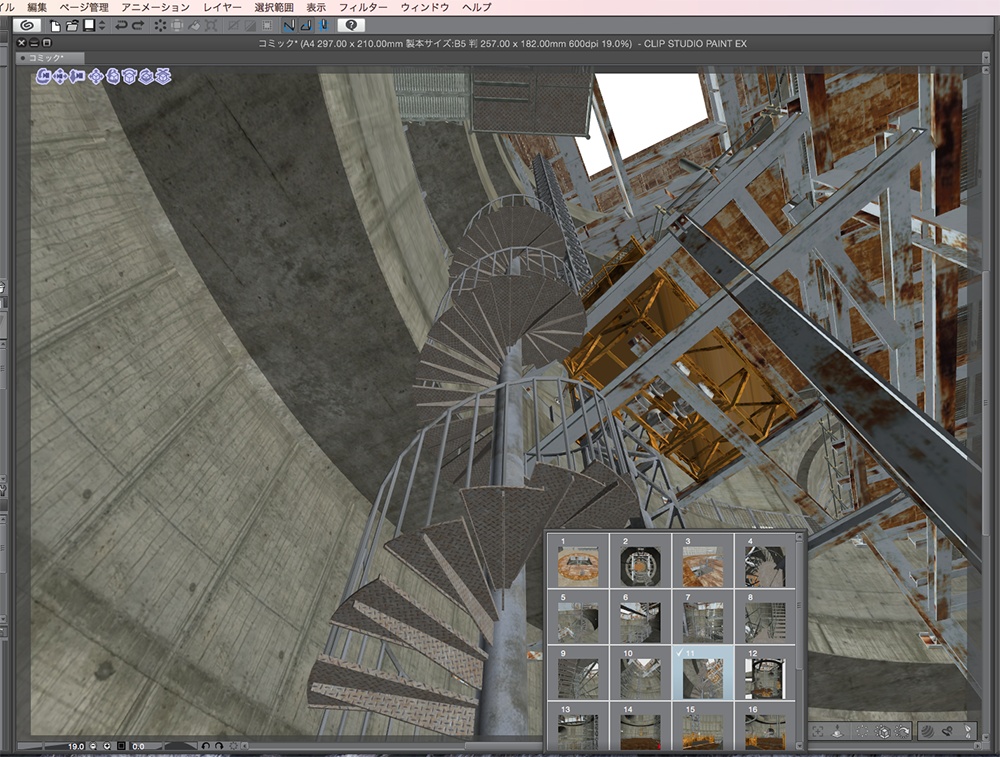Click the Deselect command icon
This screenshot has width=1000, height=757.
(x=233, y=26)
